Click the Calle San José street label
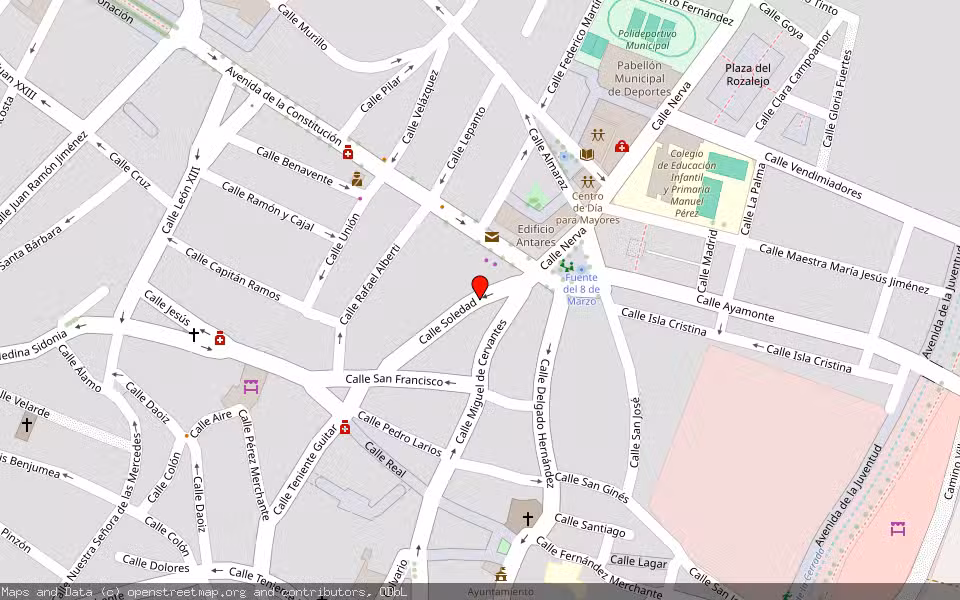The image size is (960, 600). point(636,432)
